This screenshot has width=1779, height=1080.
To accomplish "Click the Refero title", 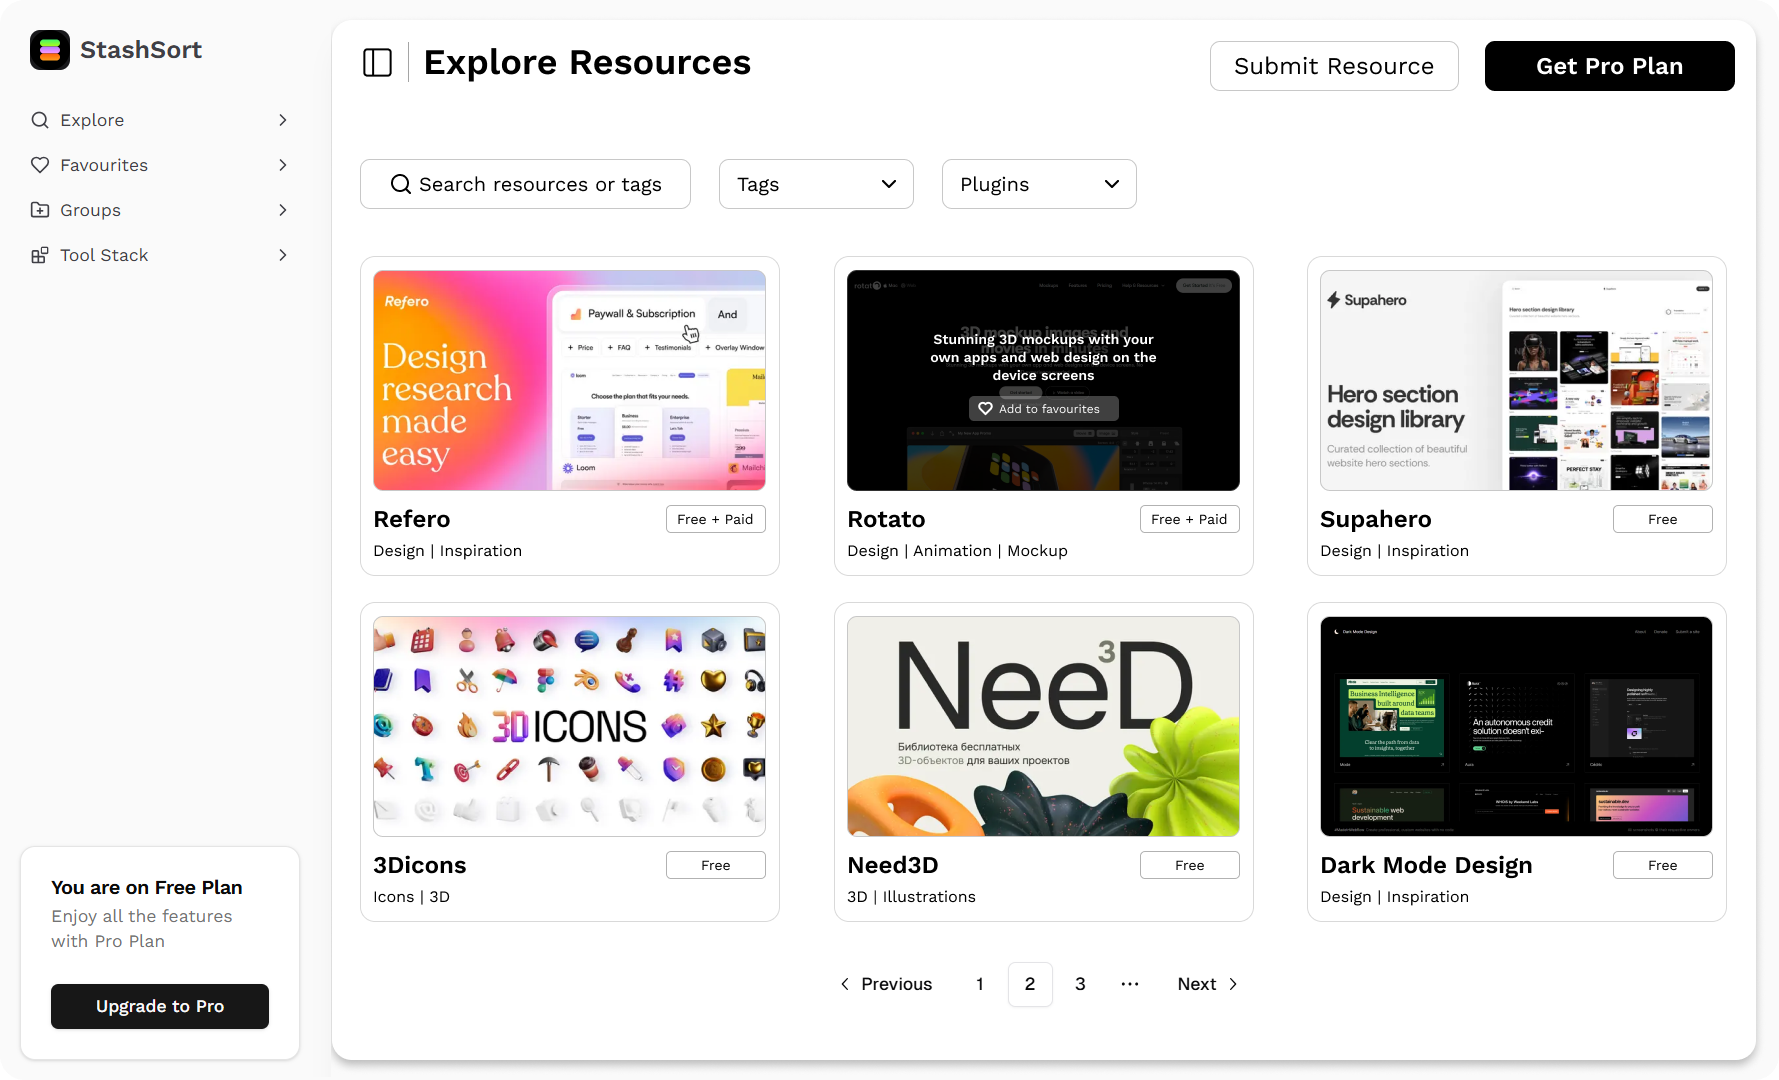I will pos(412,519).
